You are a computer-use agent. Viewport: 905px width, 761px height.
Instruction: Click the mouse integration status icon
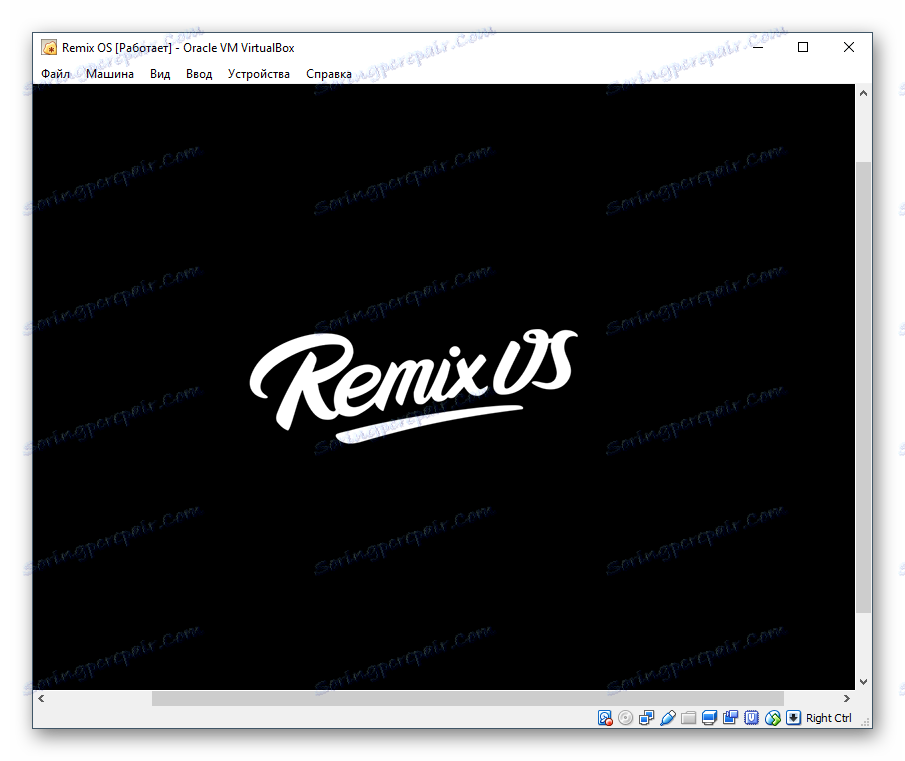tap(772, 718)
